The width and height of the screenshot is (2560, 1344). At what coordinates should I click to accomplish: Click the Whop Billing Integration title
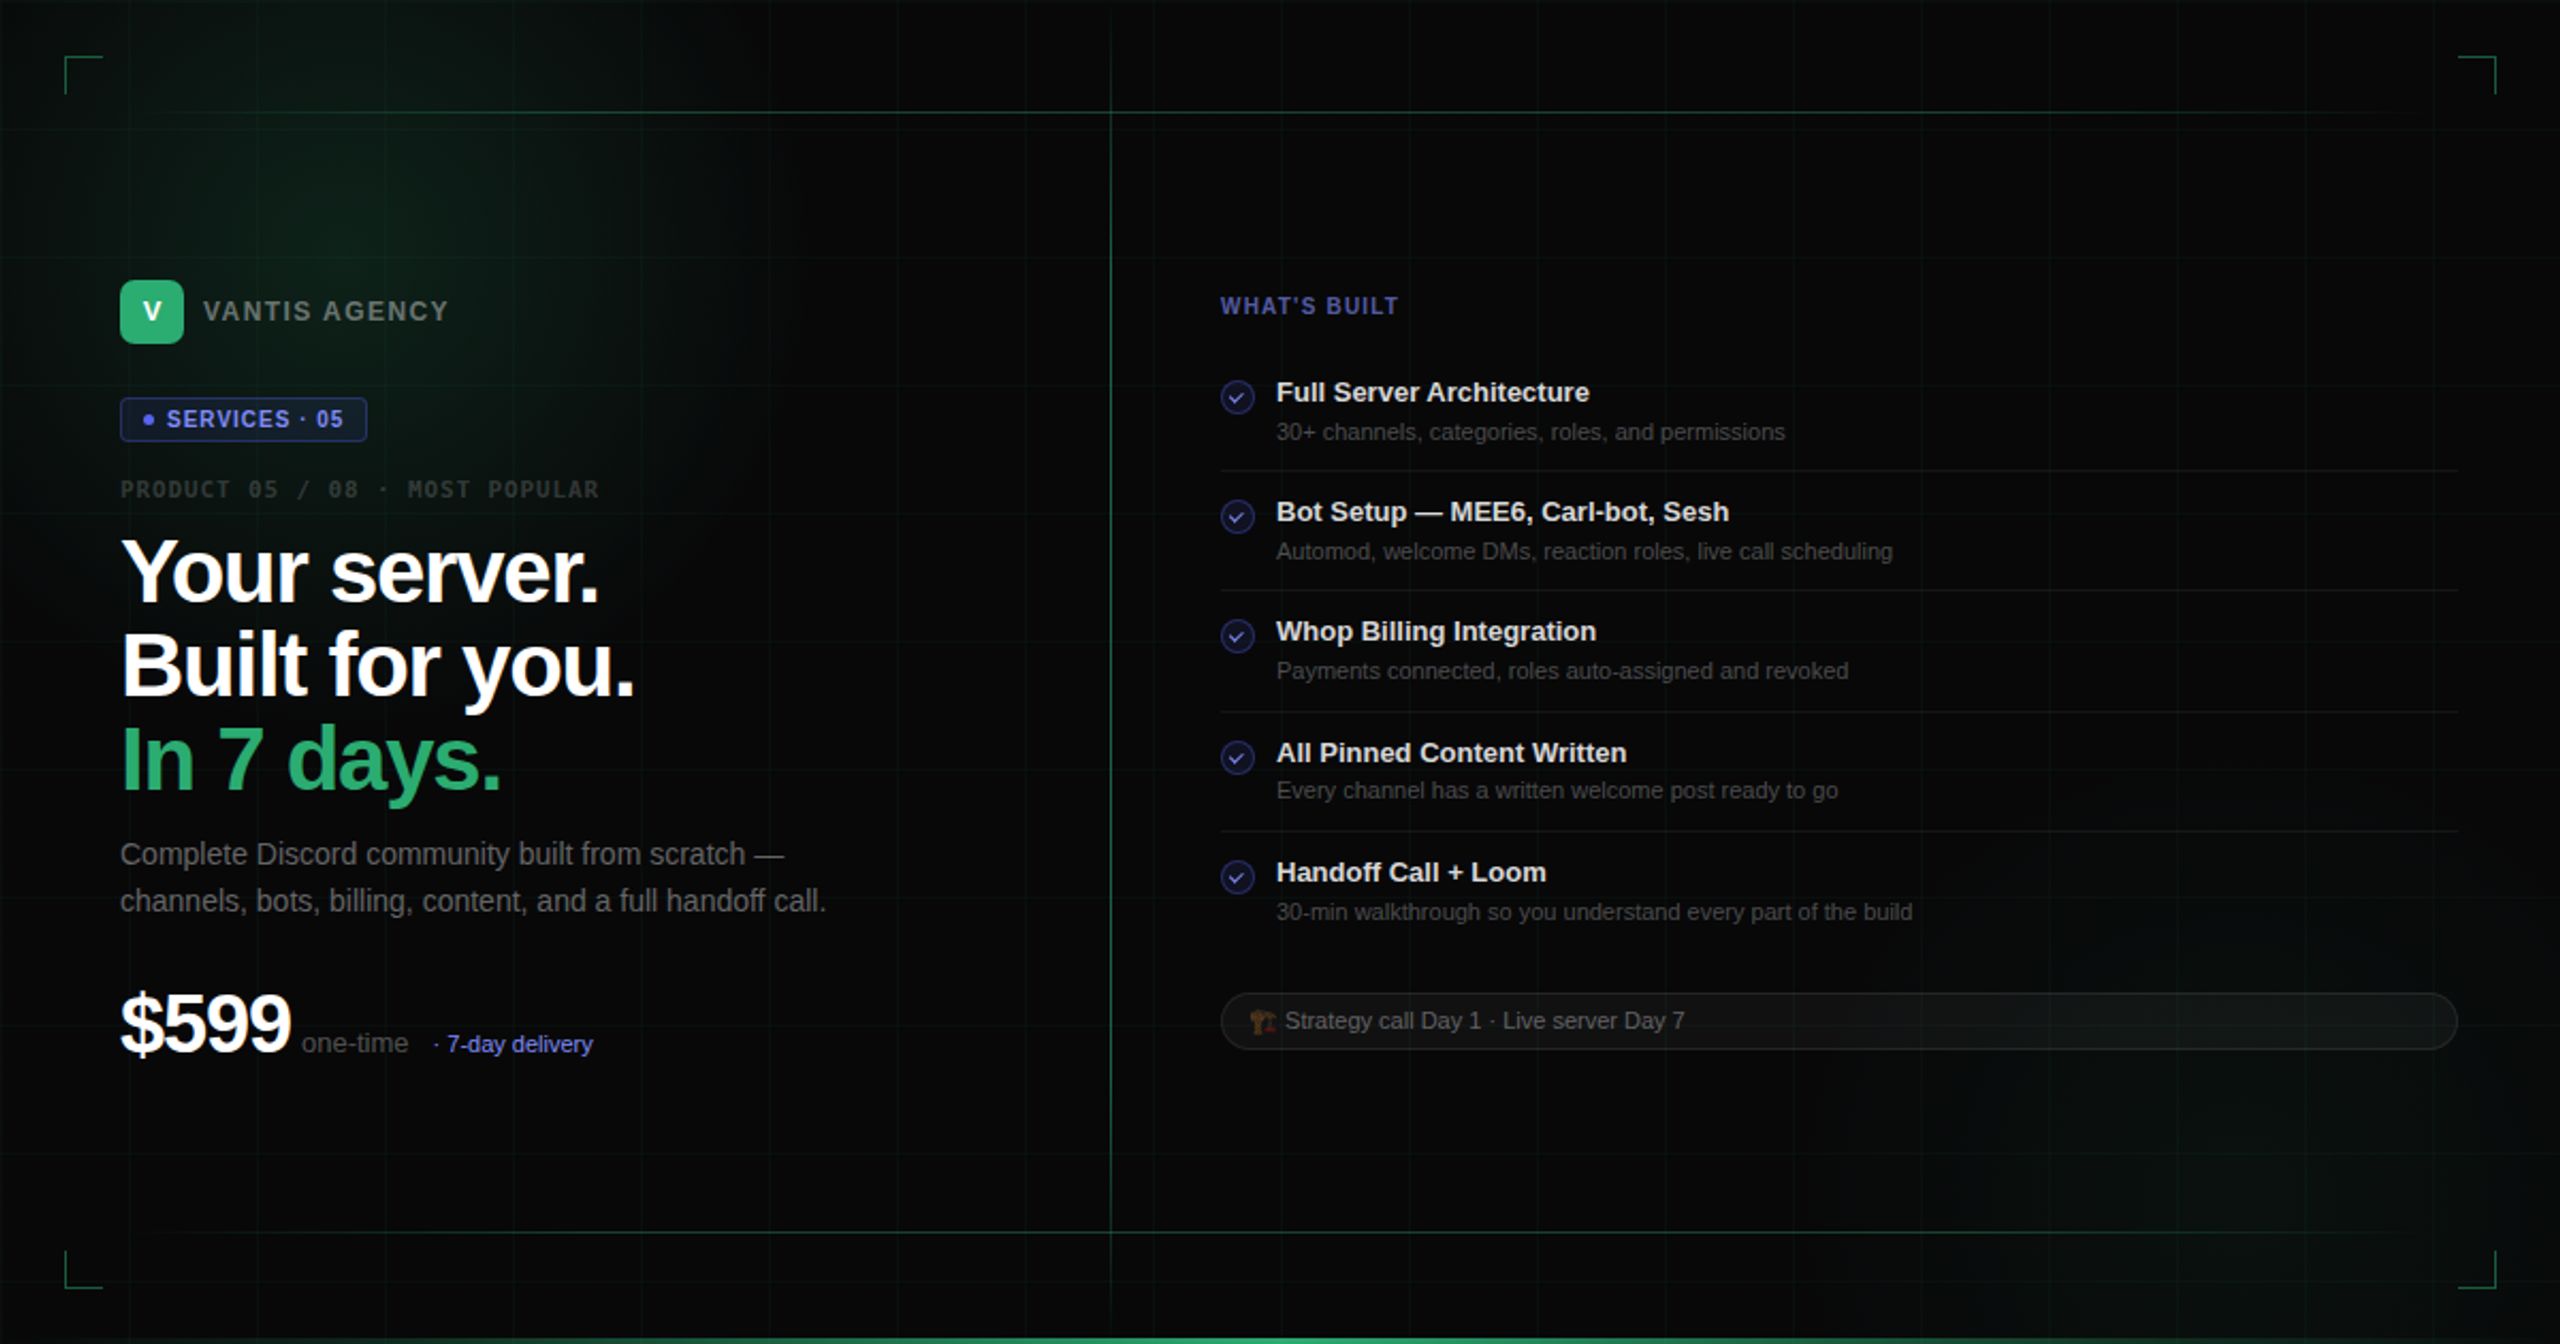(x=1436, y=632)
